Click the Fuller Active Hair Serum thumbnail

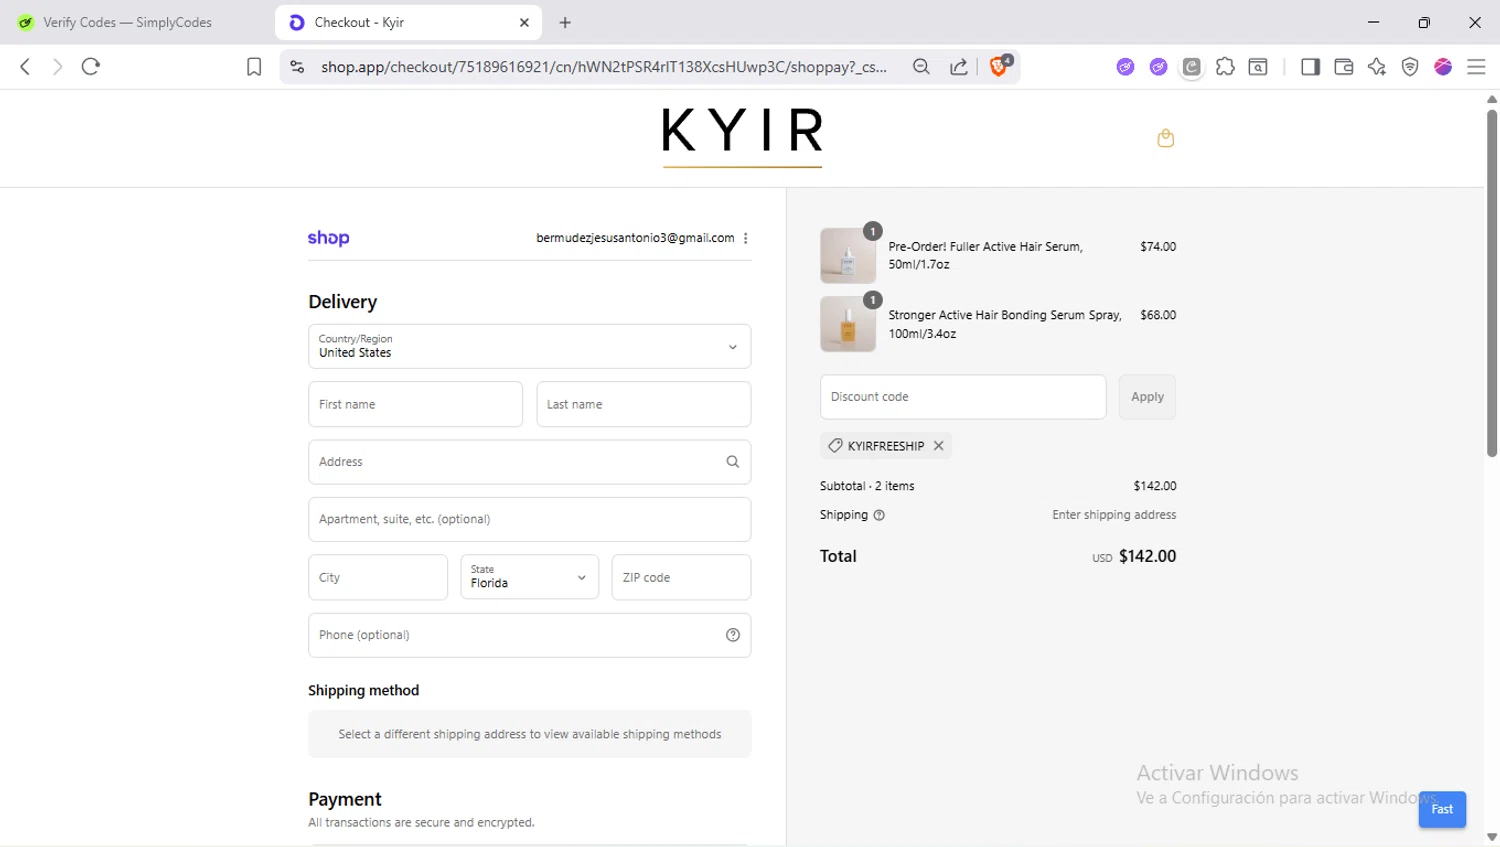pos(848,255)
